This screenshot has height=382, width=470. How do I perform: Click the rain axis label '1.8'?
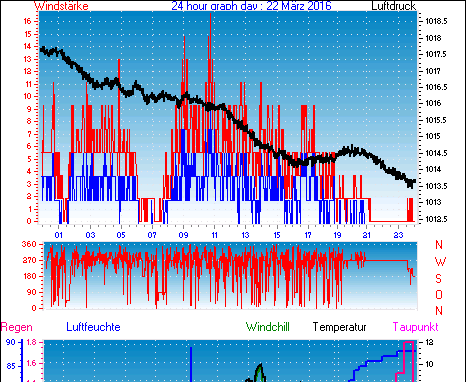[x=31, y=342]
